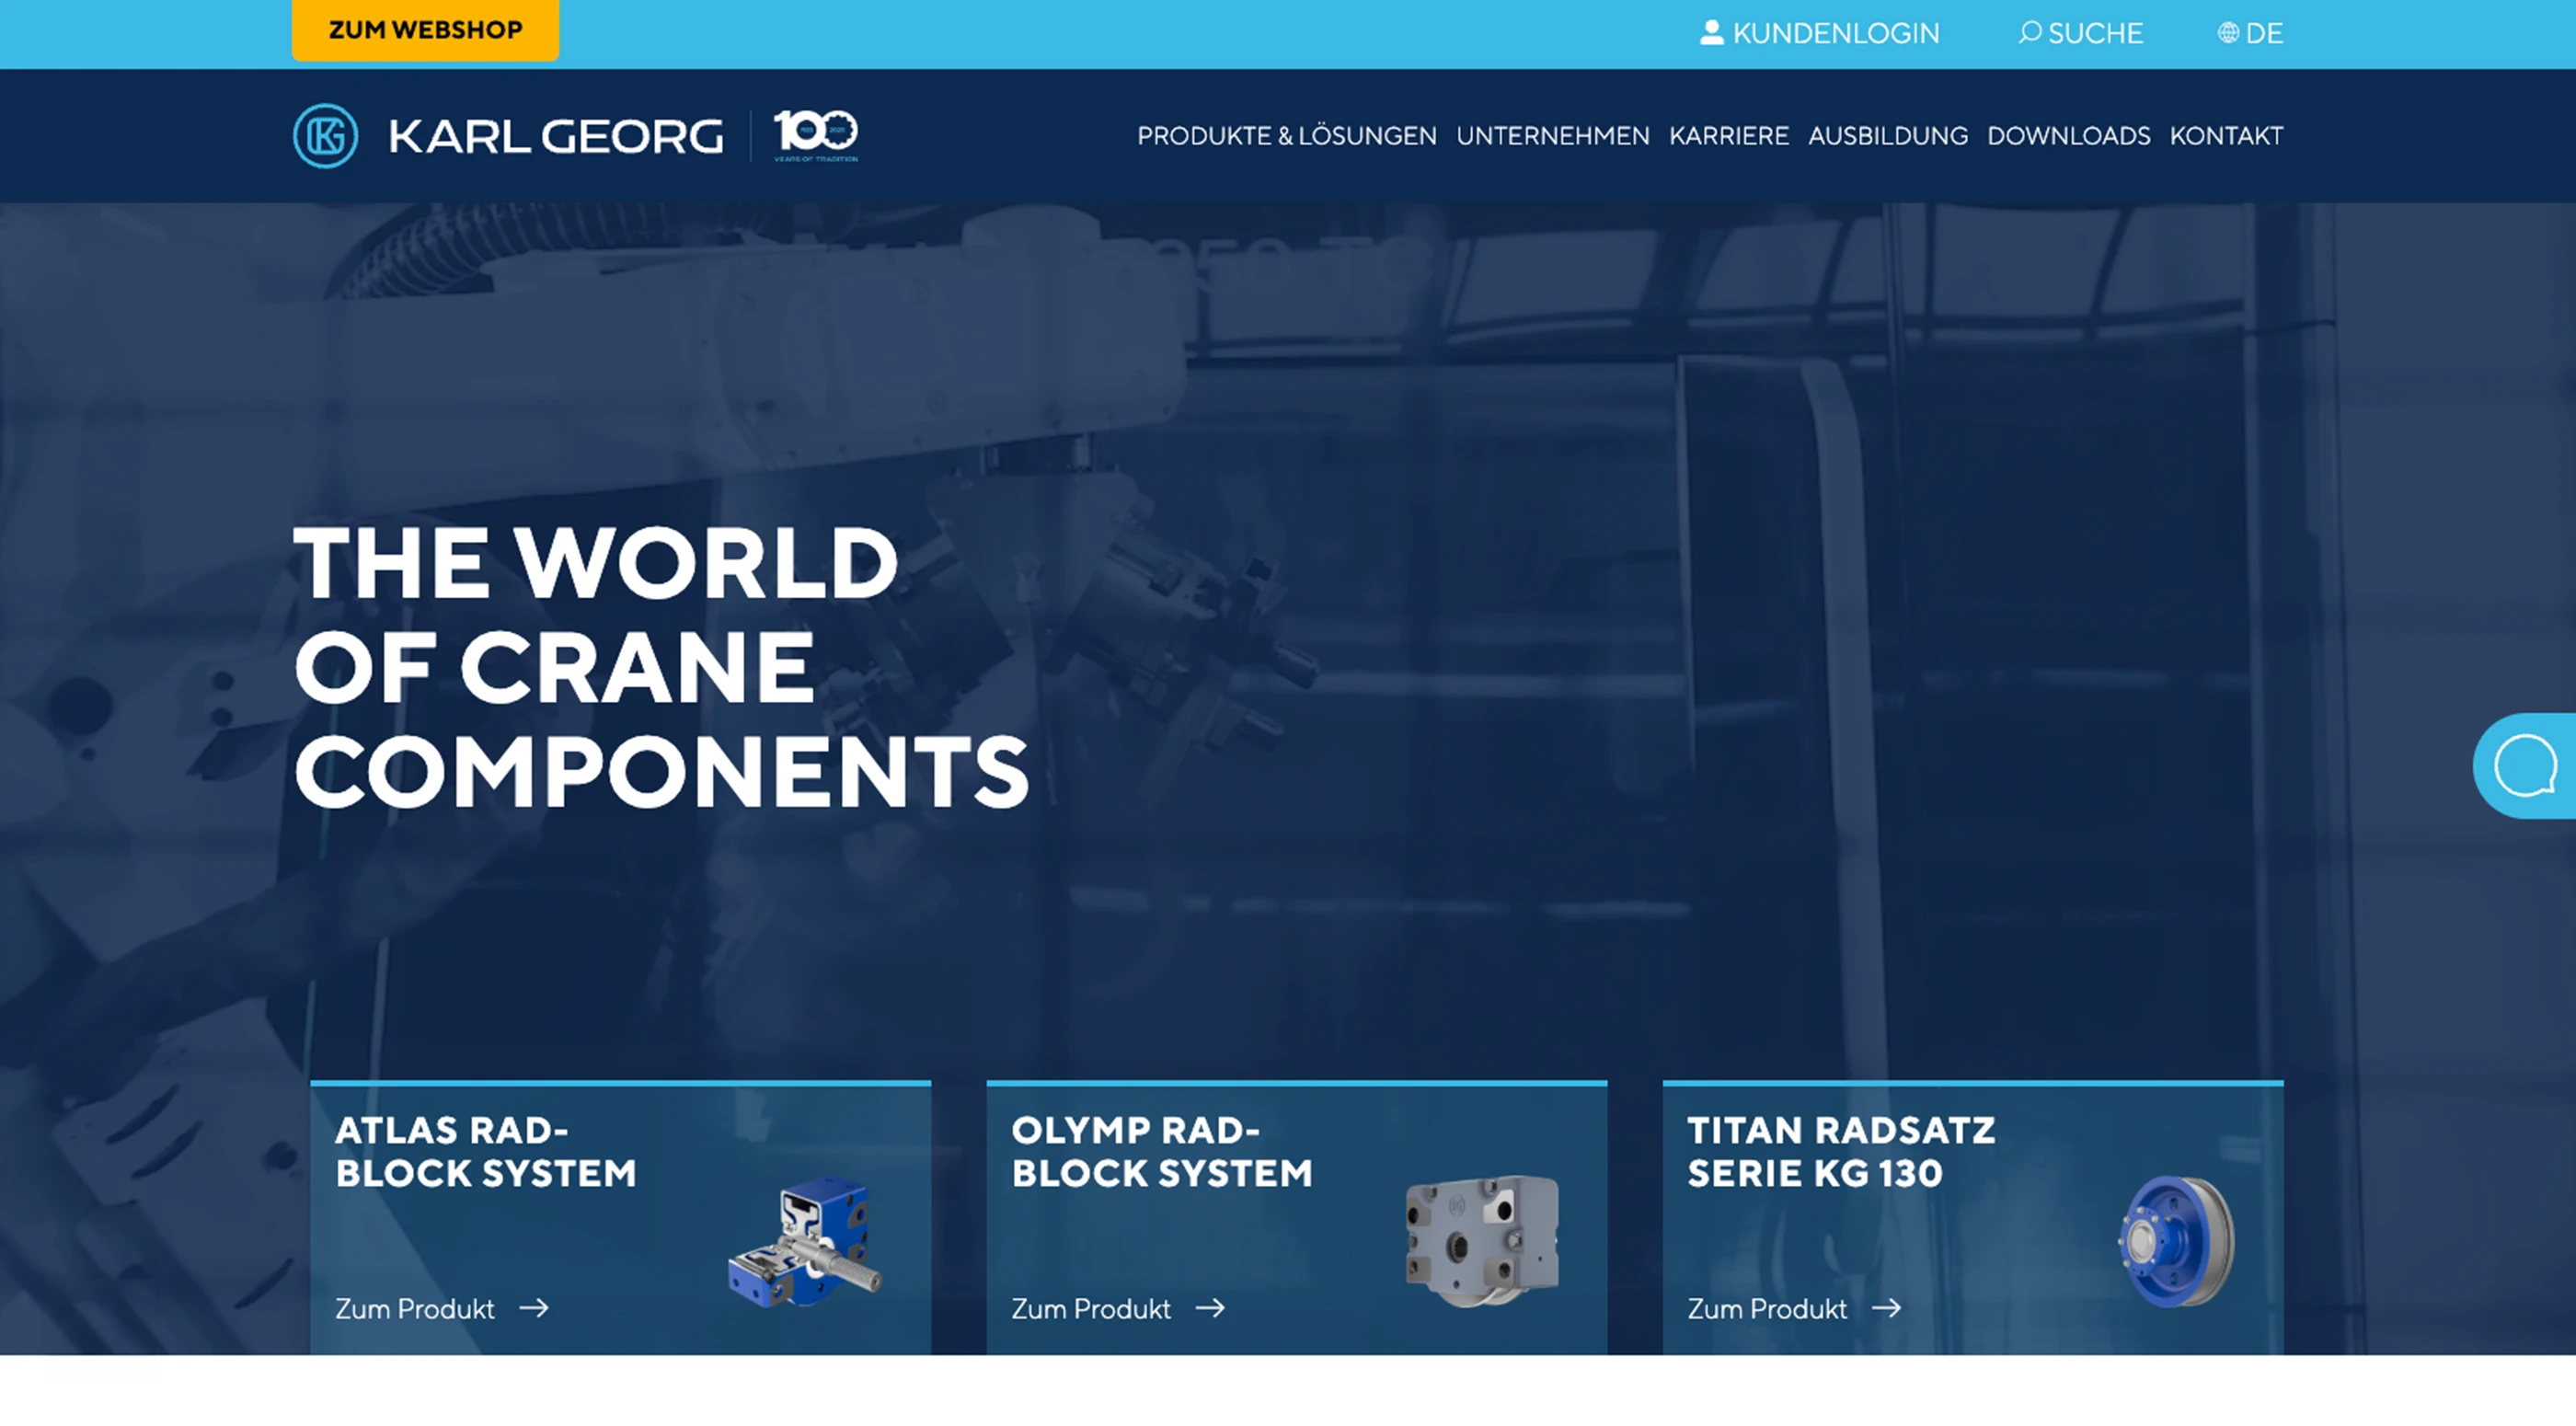The height and width of the screenshot is (1426, 2576).
Task: Click Zum Produkt under Atlas Rad-Block
Action: pyautogui.click(x=414, y=1309)
